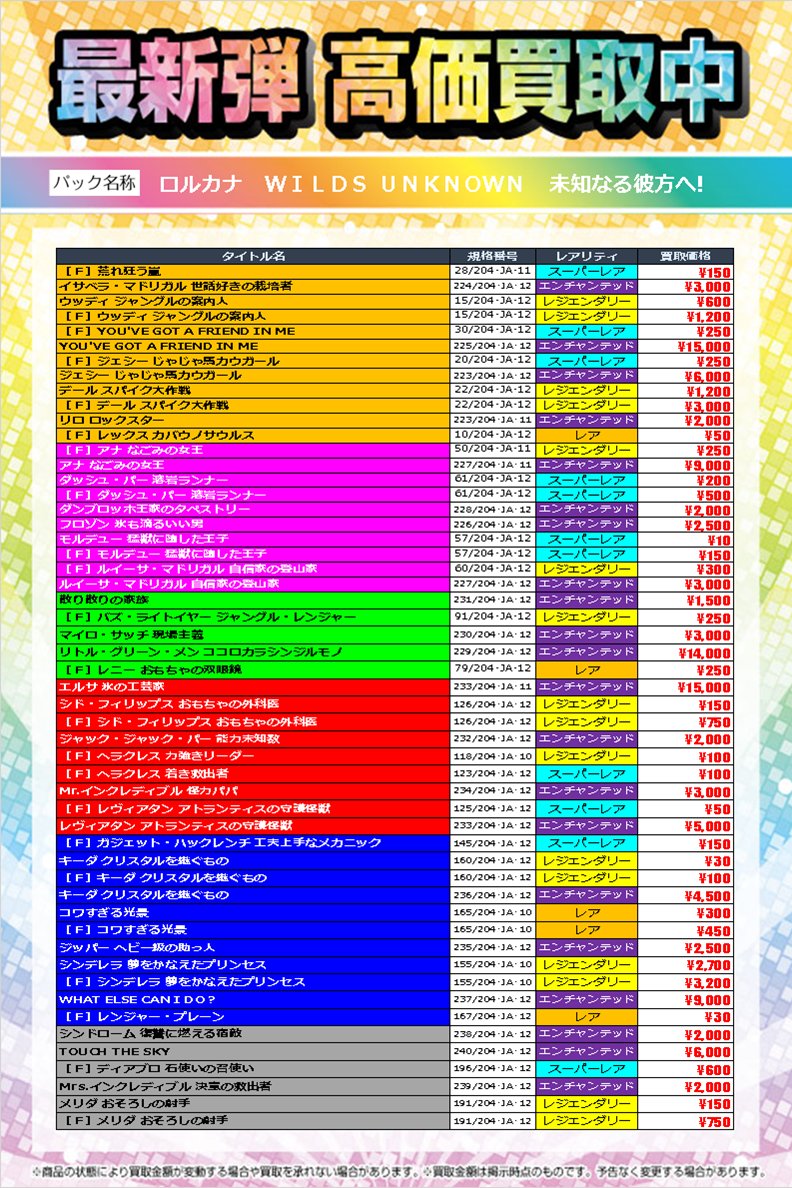
Task: Click spec number 240/204-JA-12
Action: pos(493,1052)
